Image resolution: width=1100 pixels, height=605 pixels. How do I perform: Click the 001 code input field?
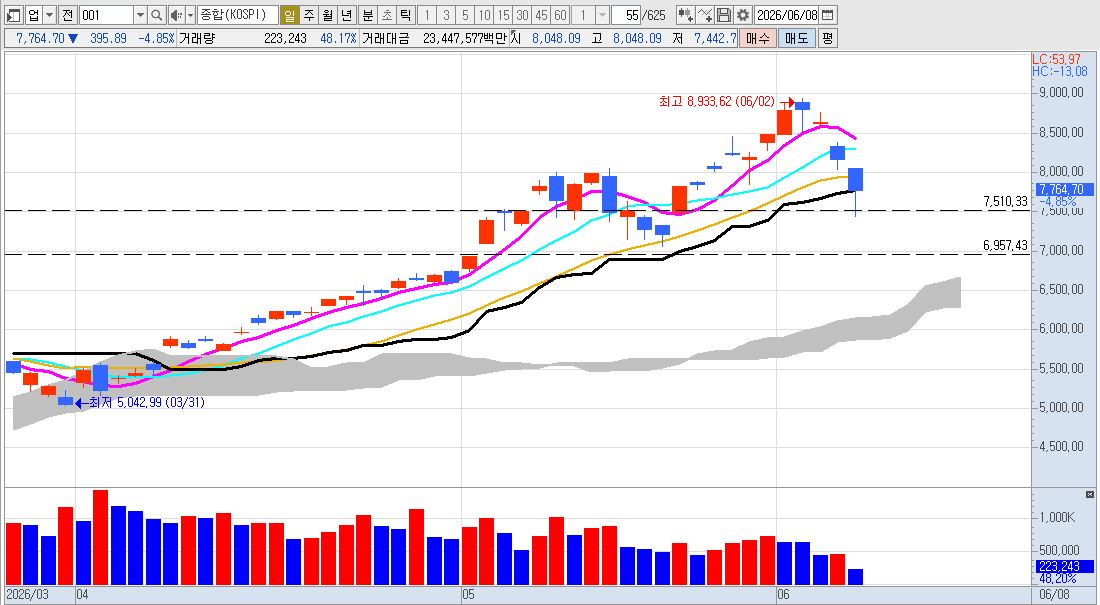pos(106,15)
